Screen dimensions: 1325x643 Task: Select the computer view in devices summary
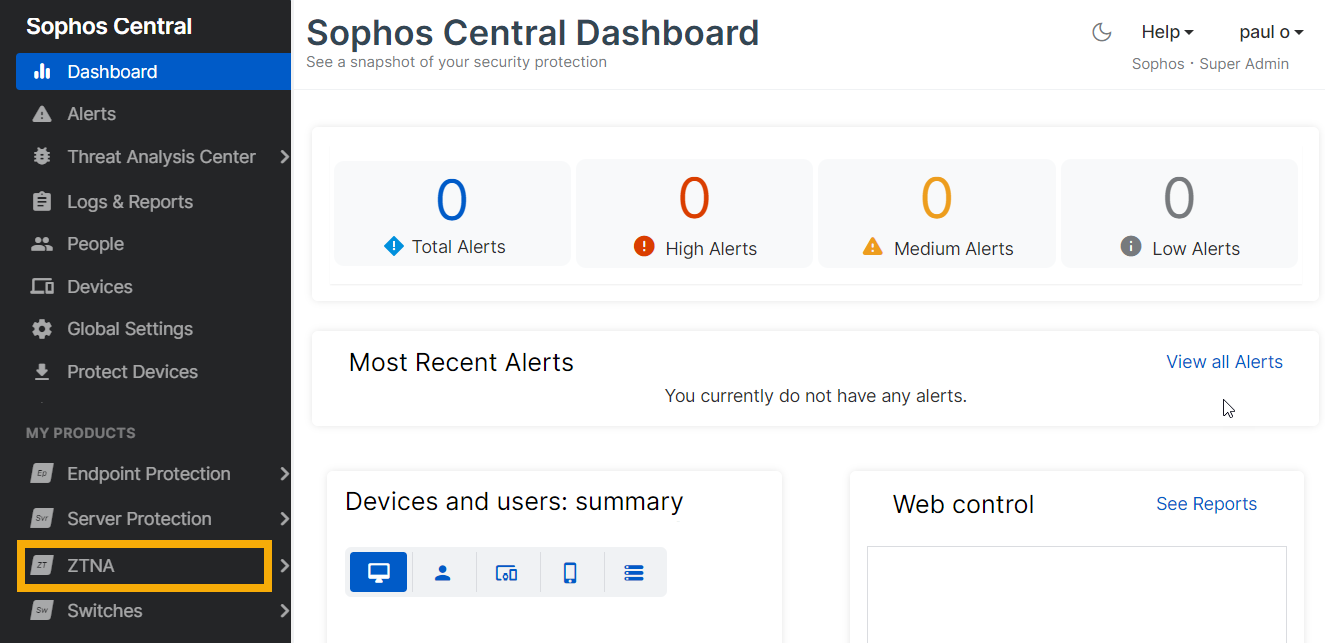pos(378,573)
